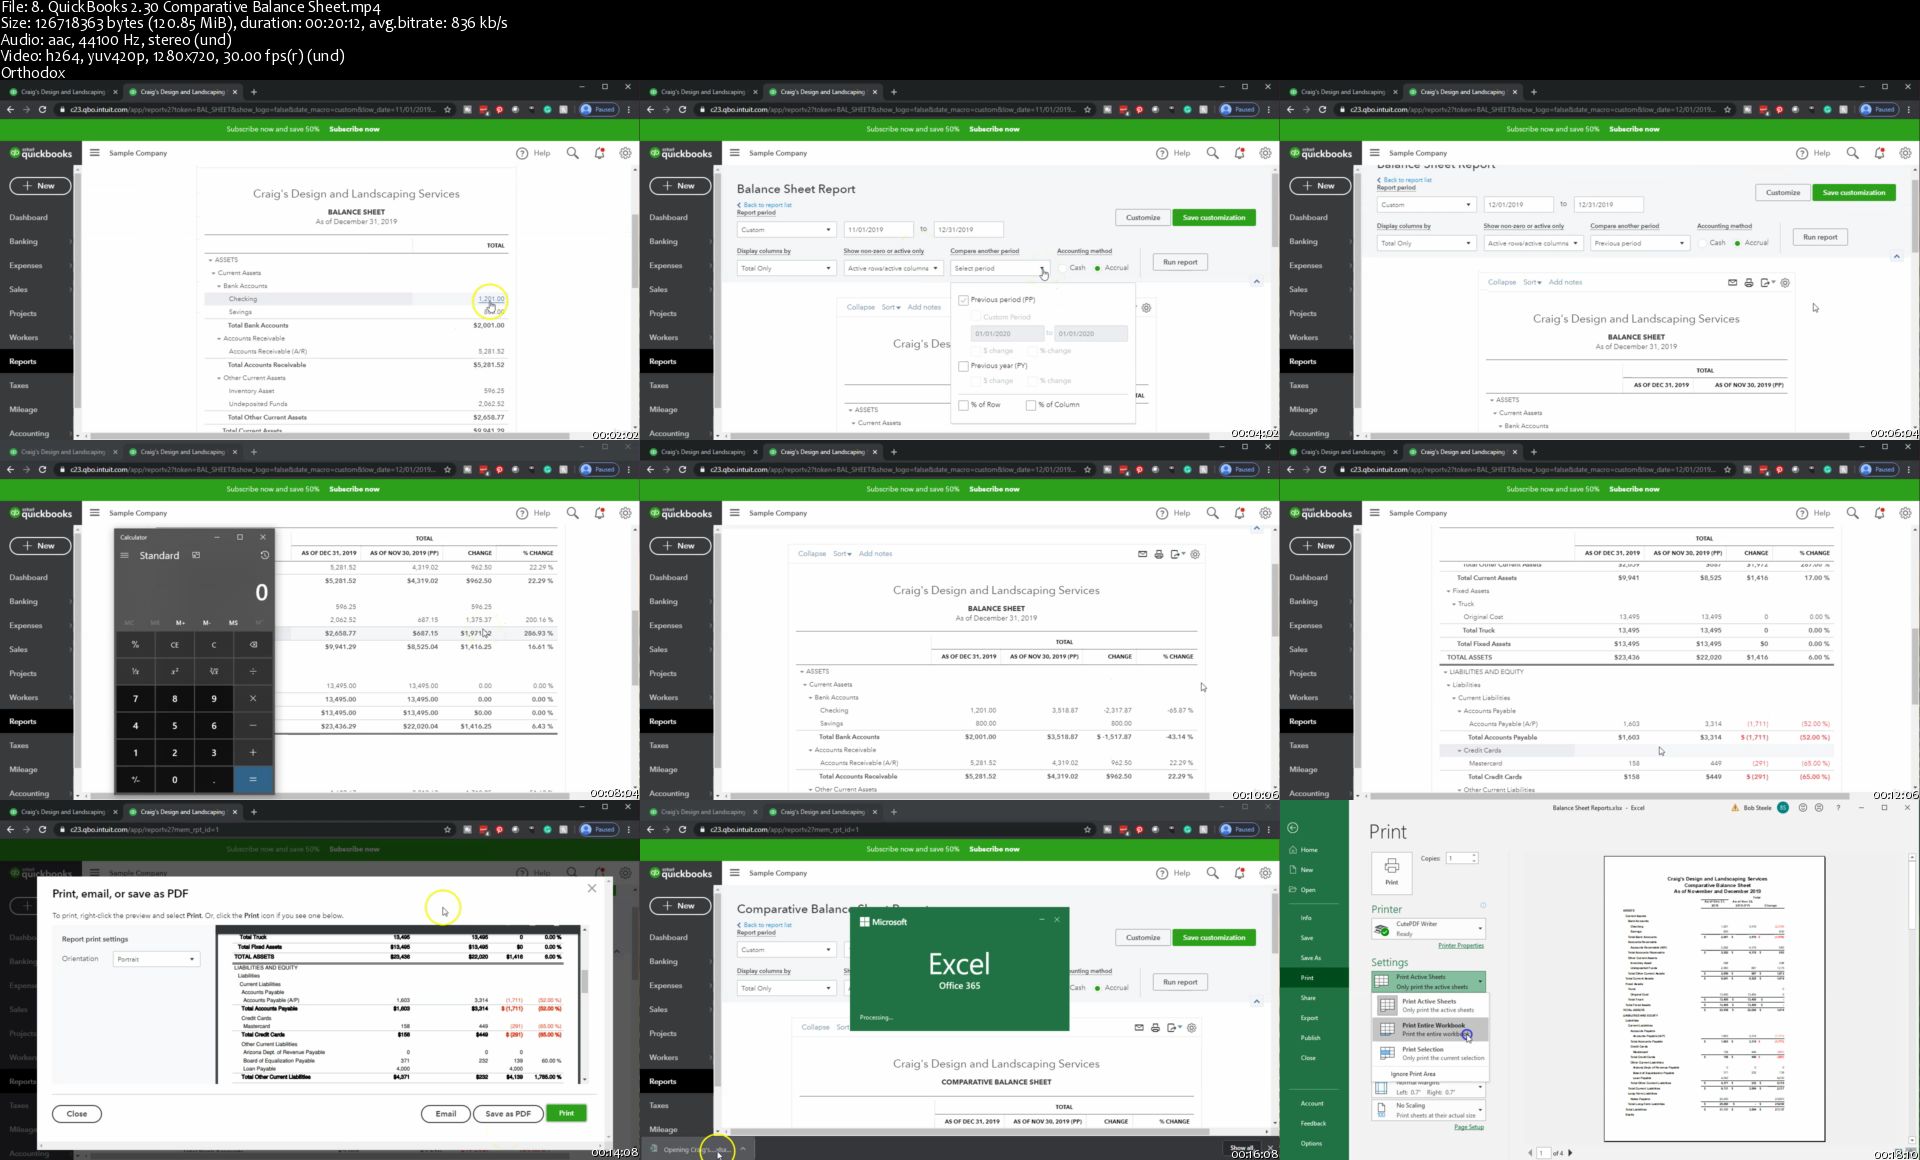Click Printer Properties link in Excel

1460,946
